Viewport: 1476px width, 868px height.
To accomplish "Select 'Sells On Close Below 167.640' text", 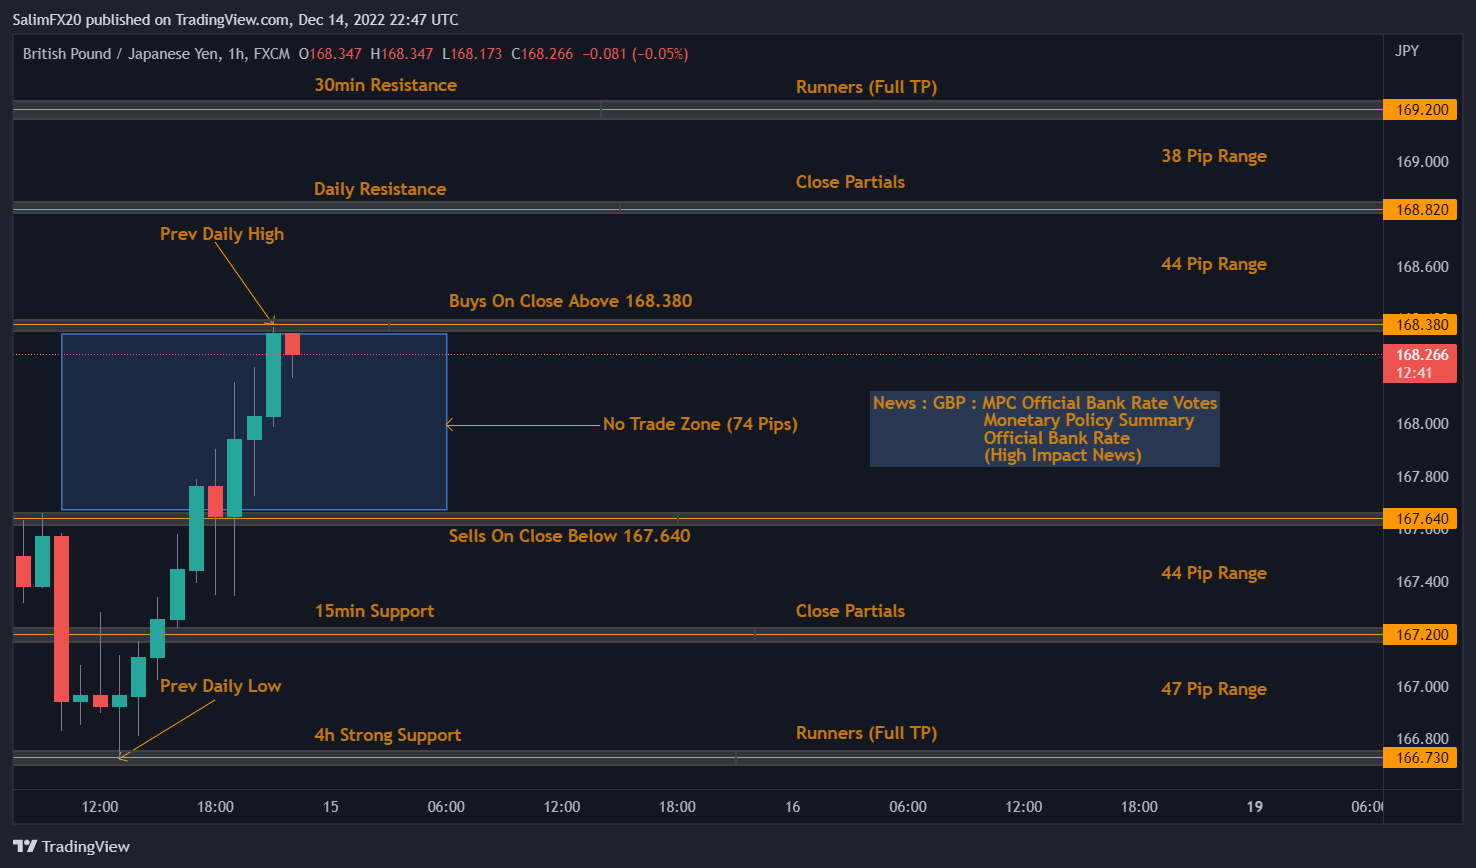I will (569, 536).
